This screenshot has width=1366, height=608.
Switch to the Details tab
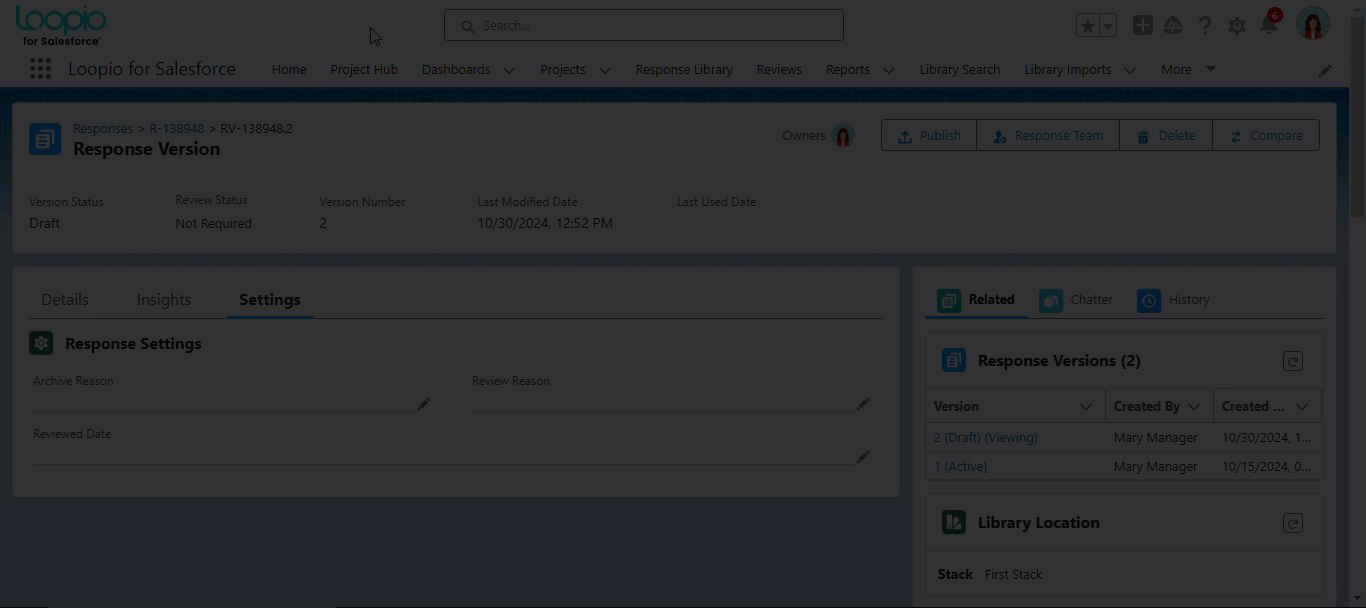[x=65, y=300]
